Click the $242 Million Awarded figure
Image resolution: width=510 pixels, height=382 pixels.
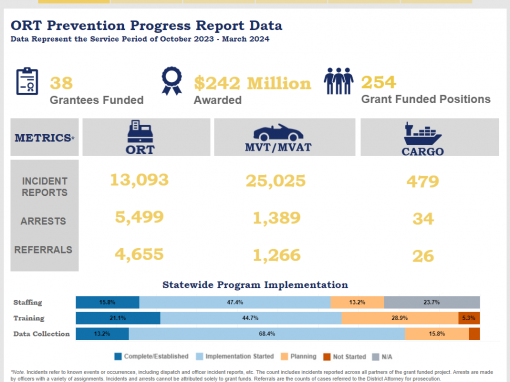(252, 83)
